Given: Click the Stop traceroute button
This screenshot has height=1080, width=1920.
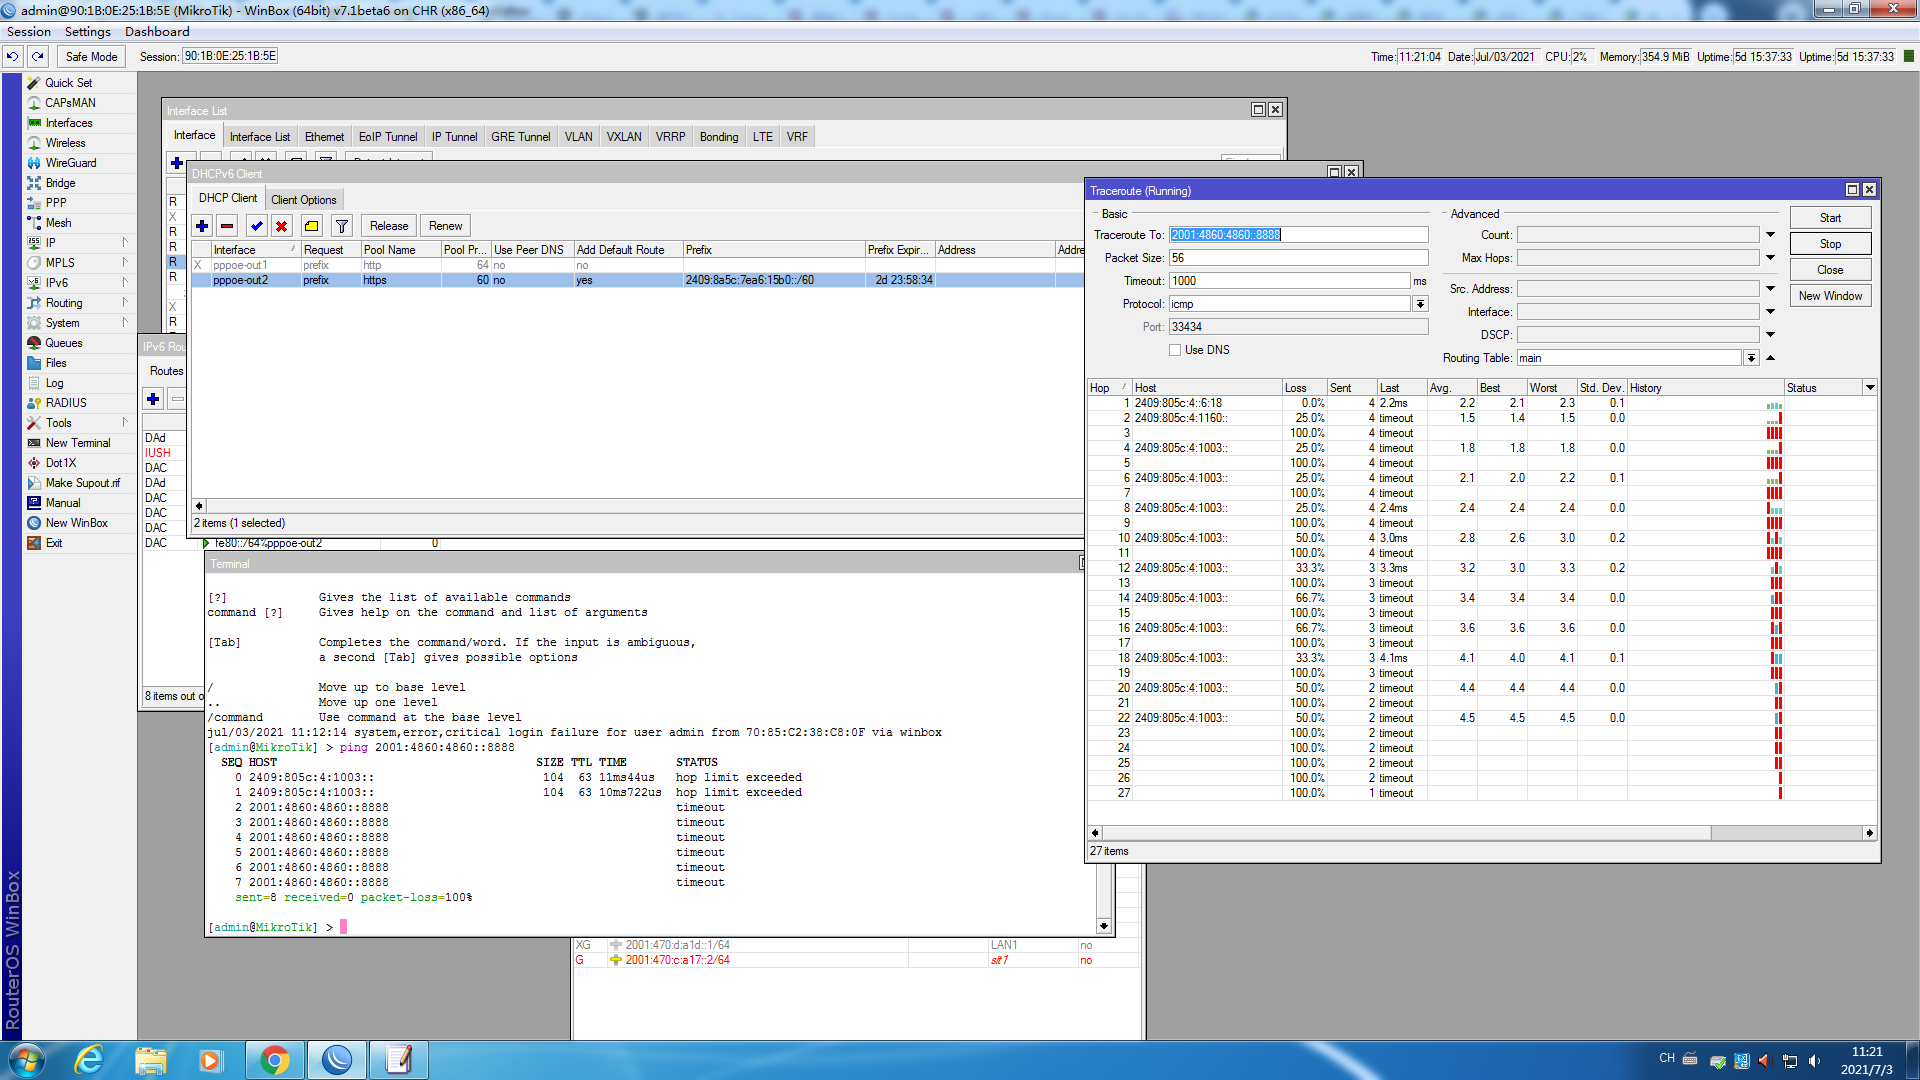Looking at the screenshot, I should coord(1830,244).
